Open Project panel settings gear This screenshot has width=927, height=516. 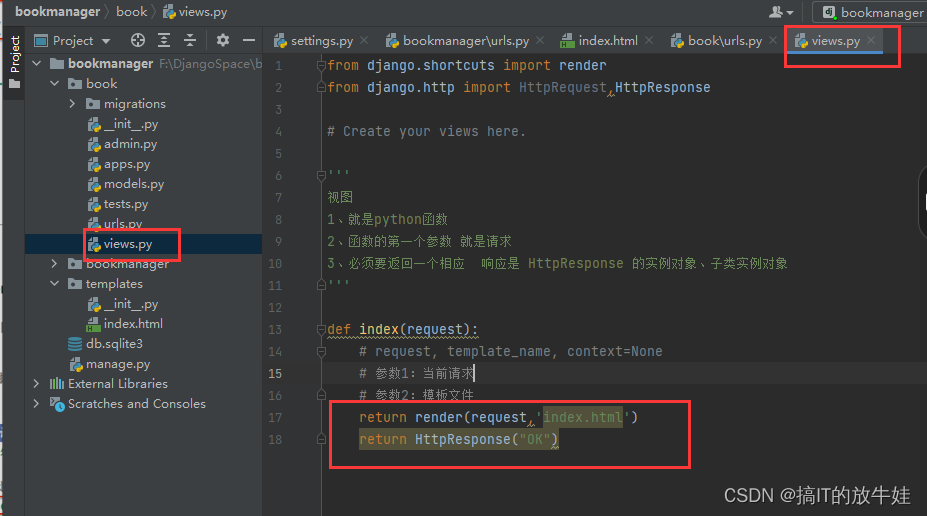coord(222,40)
